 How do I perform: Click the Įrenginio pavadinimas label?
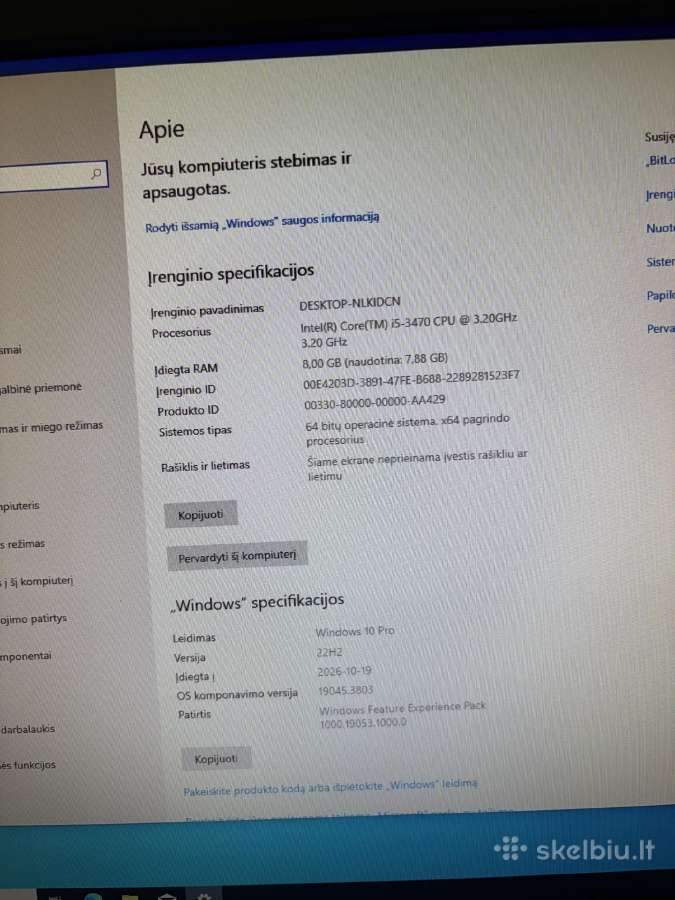(x=207, y=311)
